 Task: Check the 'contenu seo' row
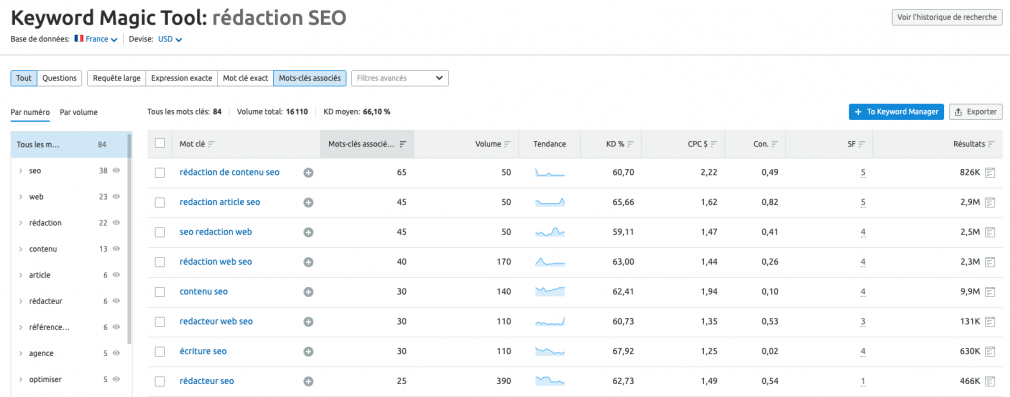(160, 292)
